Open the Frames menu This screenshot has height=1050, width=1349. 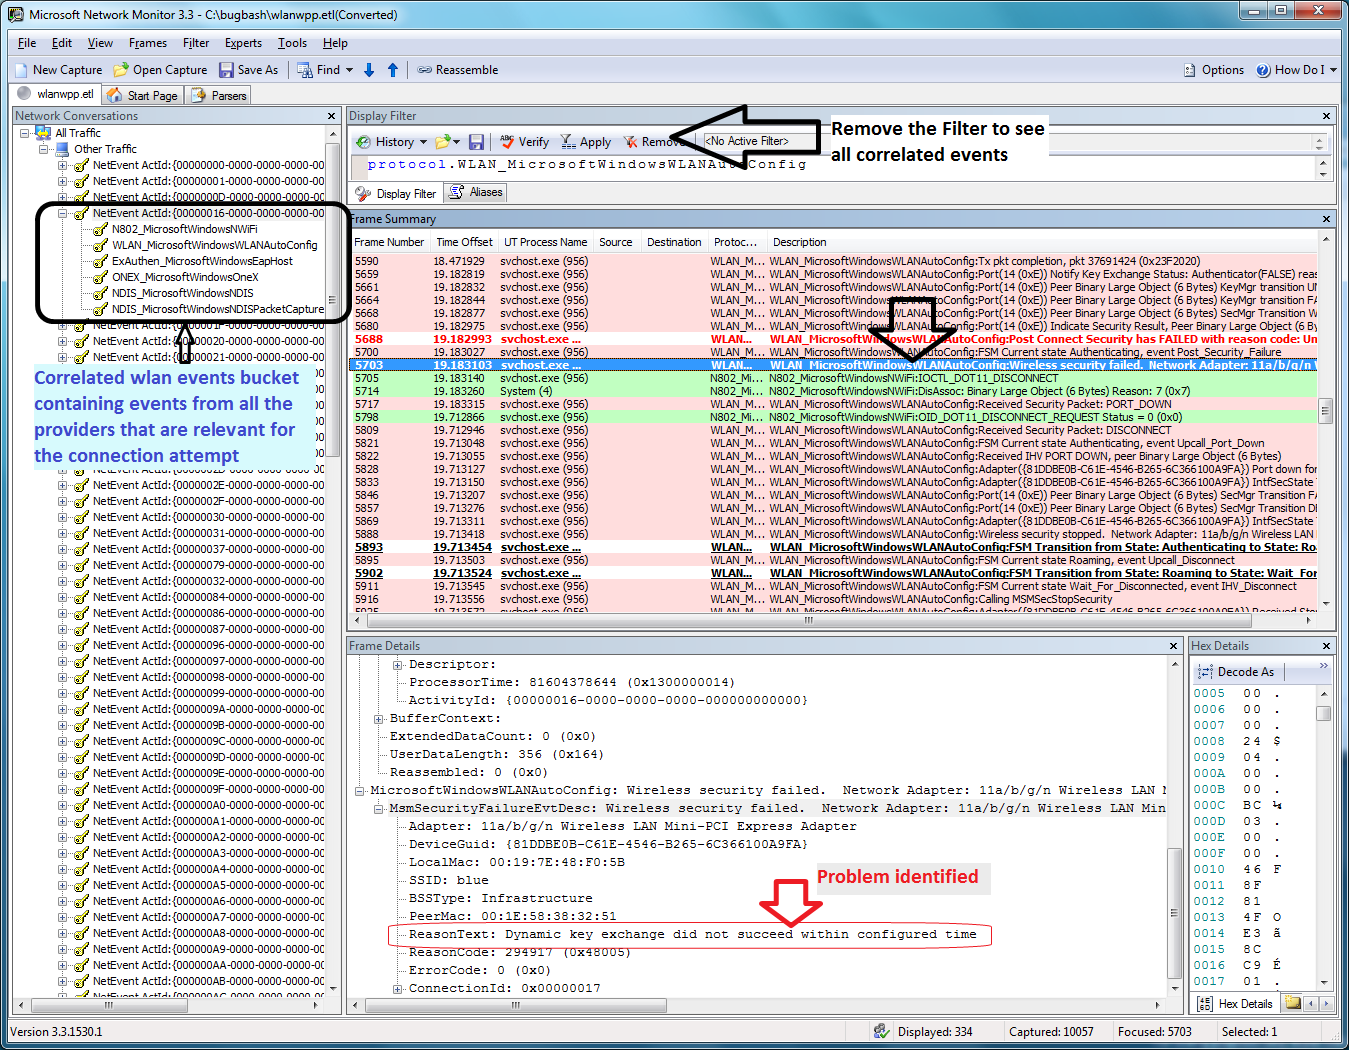[148, 43]
